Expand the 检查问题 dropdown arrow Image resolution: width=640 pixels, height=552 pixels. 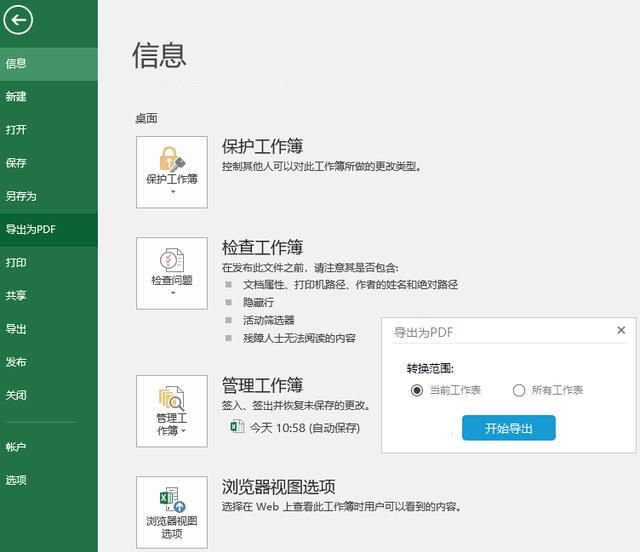(173, 293)
